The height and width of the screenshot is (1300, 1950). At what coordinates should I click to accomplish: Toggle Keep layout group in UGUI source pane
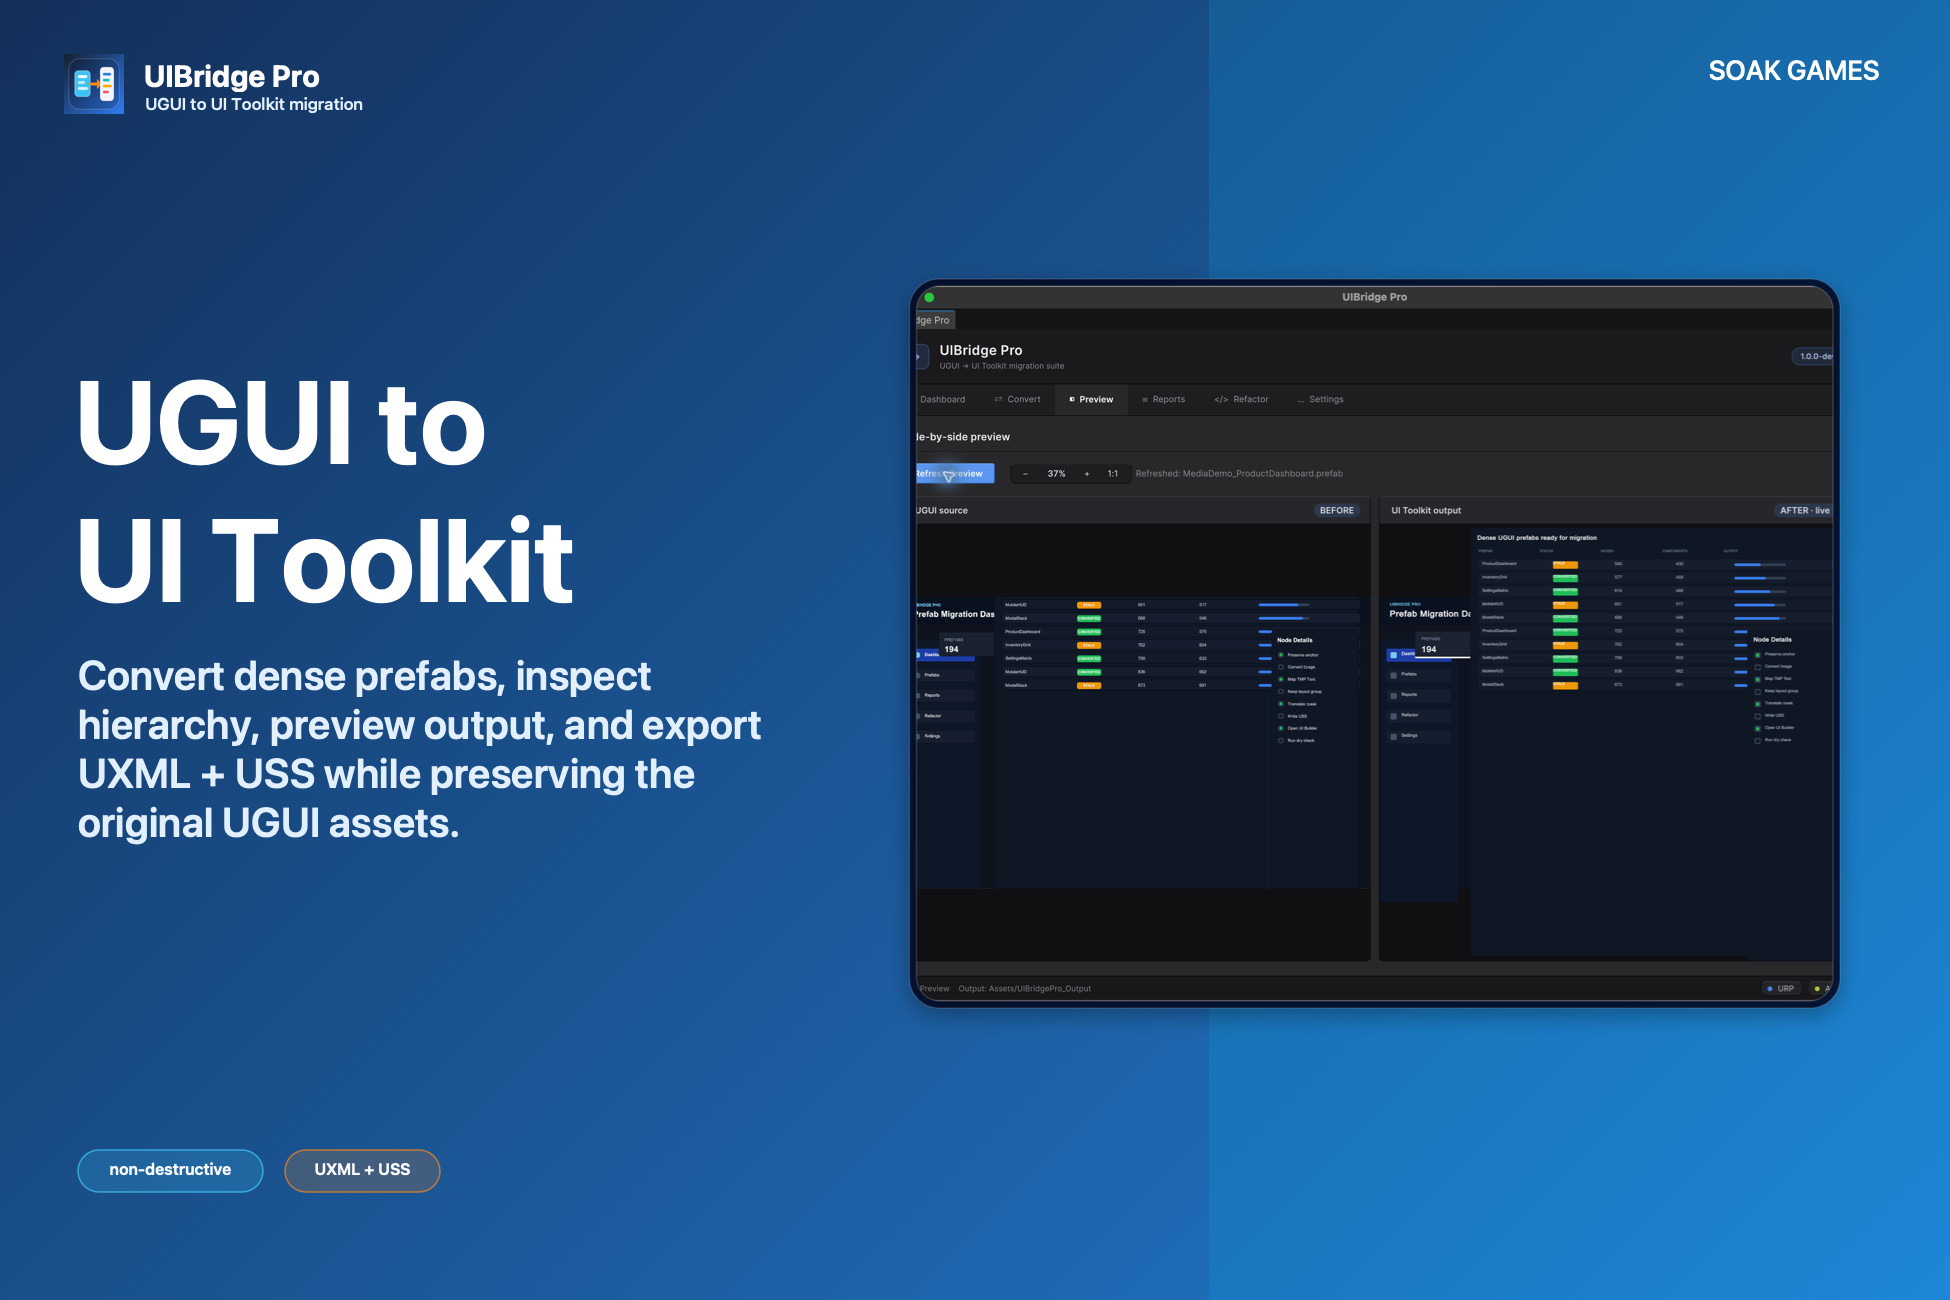coord(1281,691)
